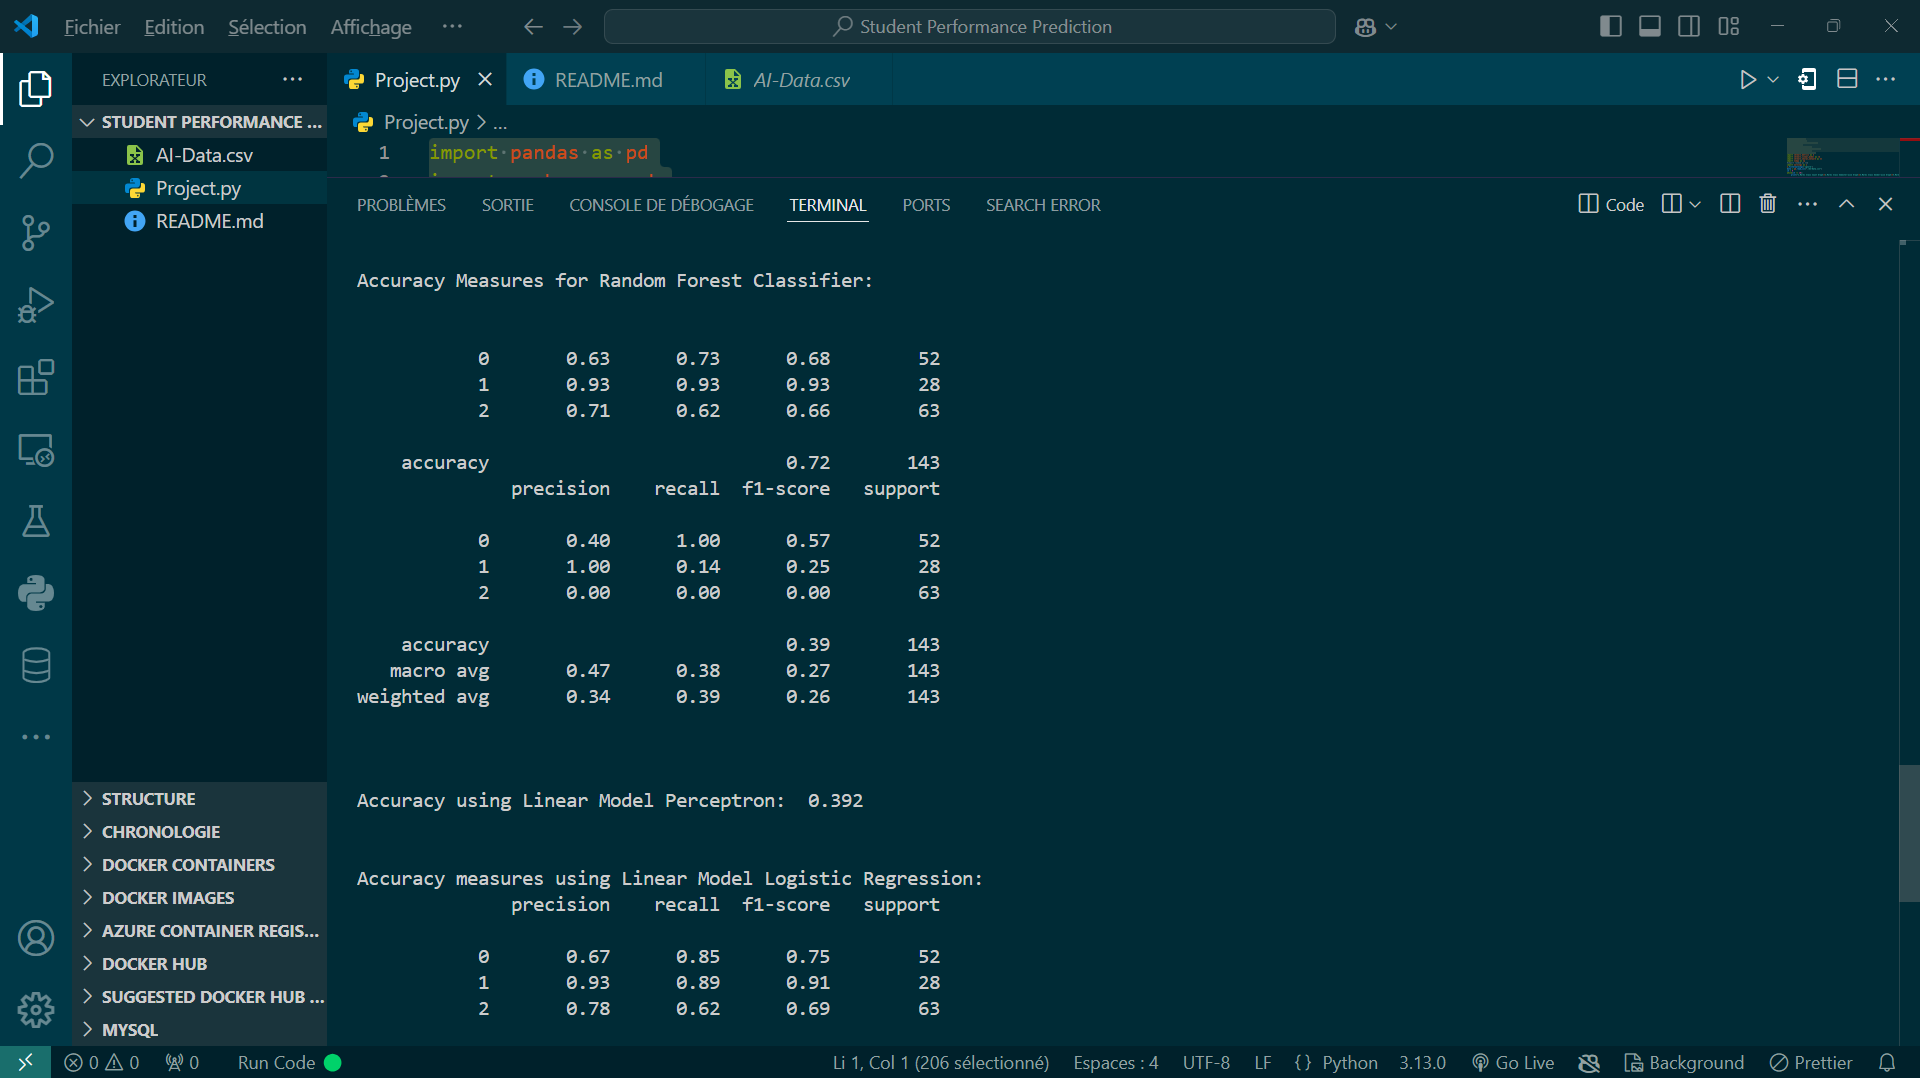The image size is (1920, 1078).
Task: Open the Manage settings gear
Action: (x=36, y=1010)
